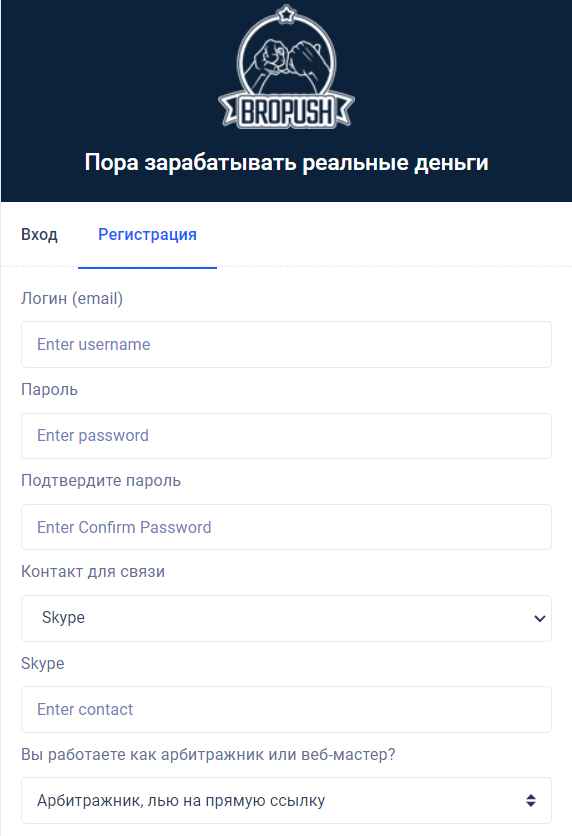
Task: Focus the Enter username field
Action: (x=286, y=344)
